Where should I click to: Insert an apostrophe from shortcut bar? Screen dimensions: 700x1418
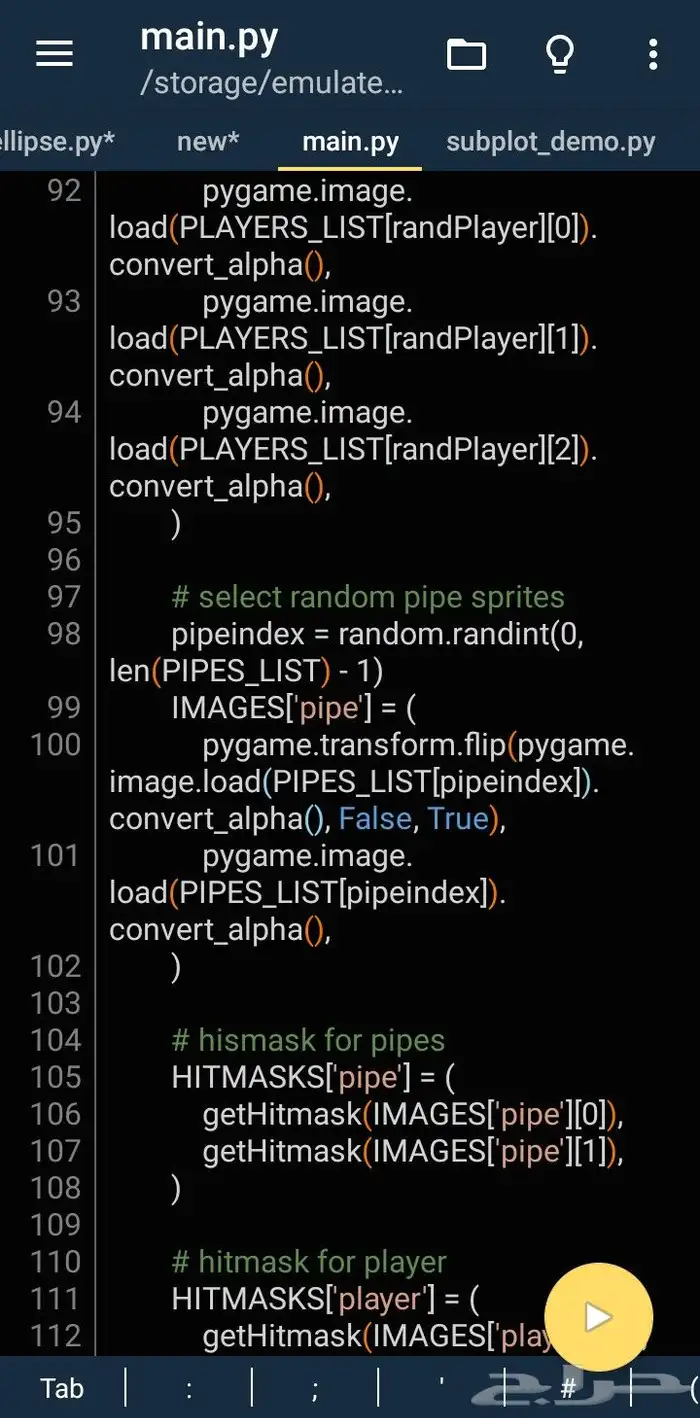tap(441, 1388)
